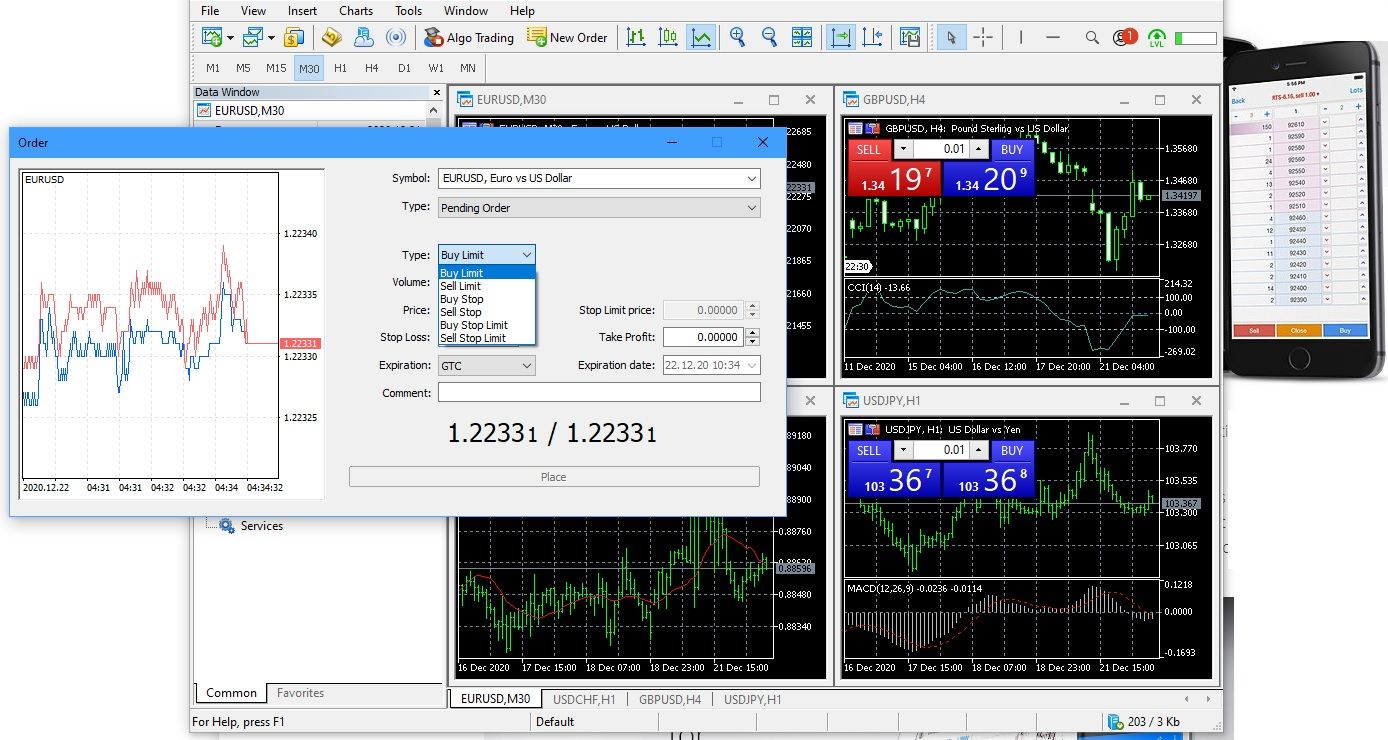Toggle chart shift from right border
Image resolution: width=1388 pixels, height=740 pixels.
tap(872, 37)
